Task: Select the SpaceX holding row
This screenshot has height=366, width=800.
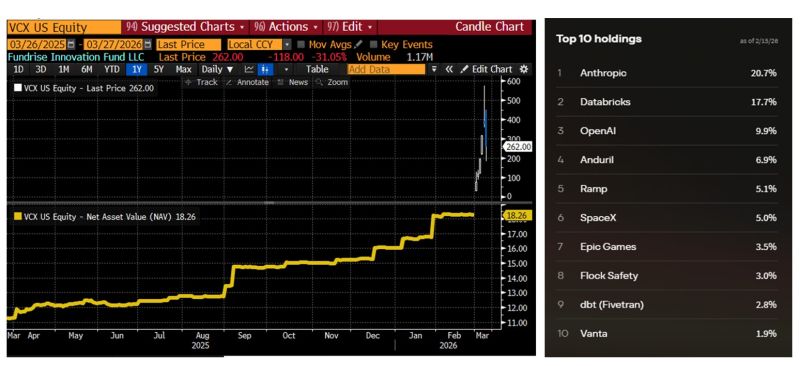Action: coord(667,218)
